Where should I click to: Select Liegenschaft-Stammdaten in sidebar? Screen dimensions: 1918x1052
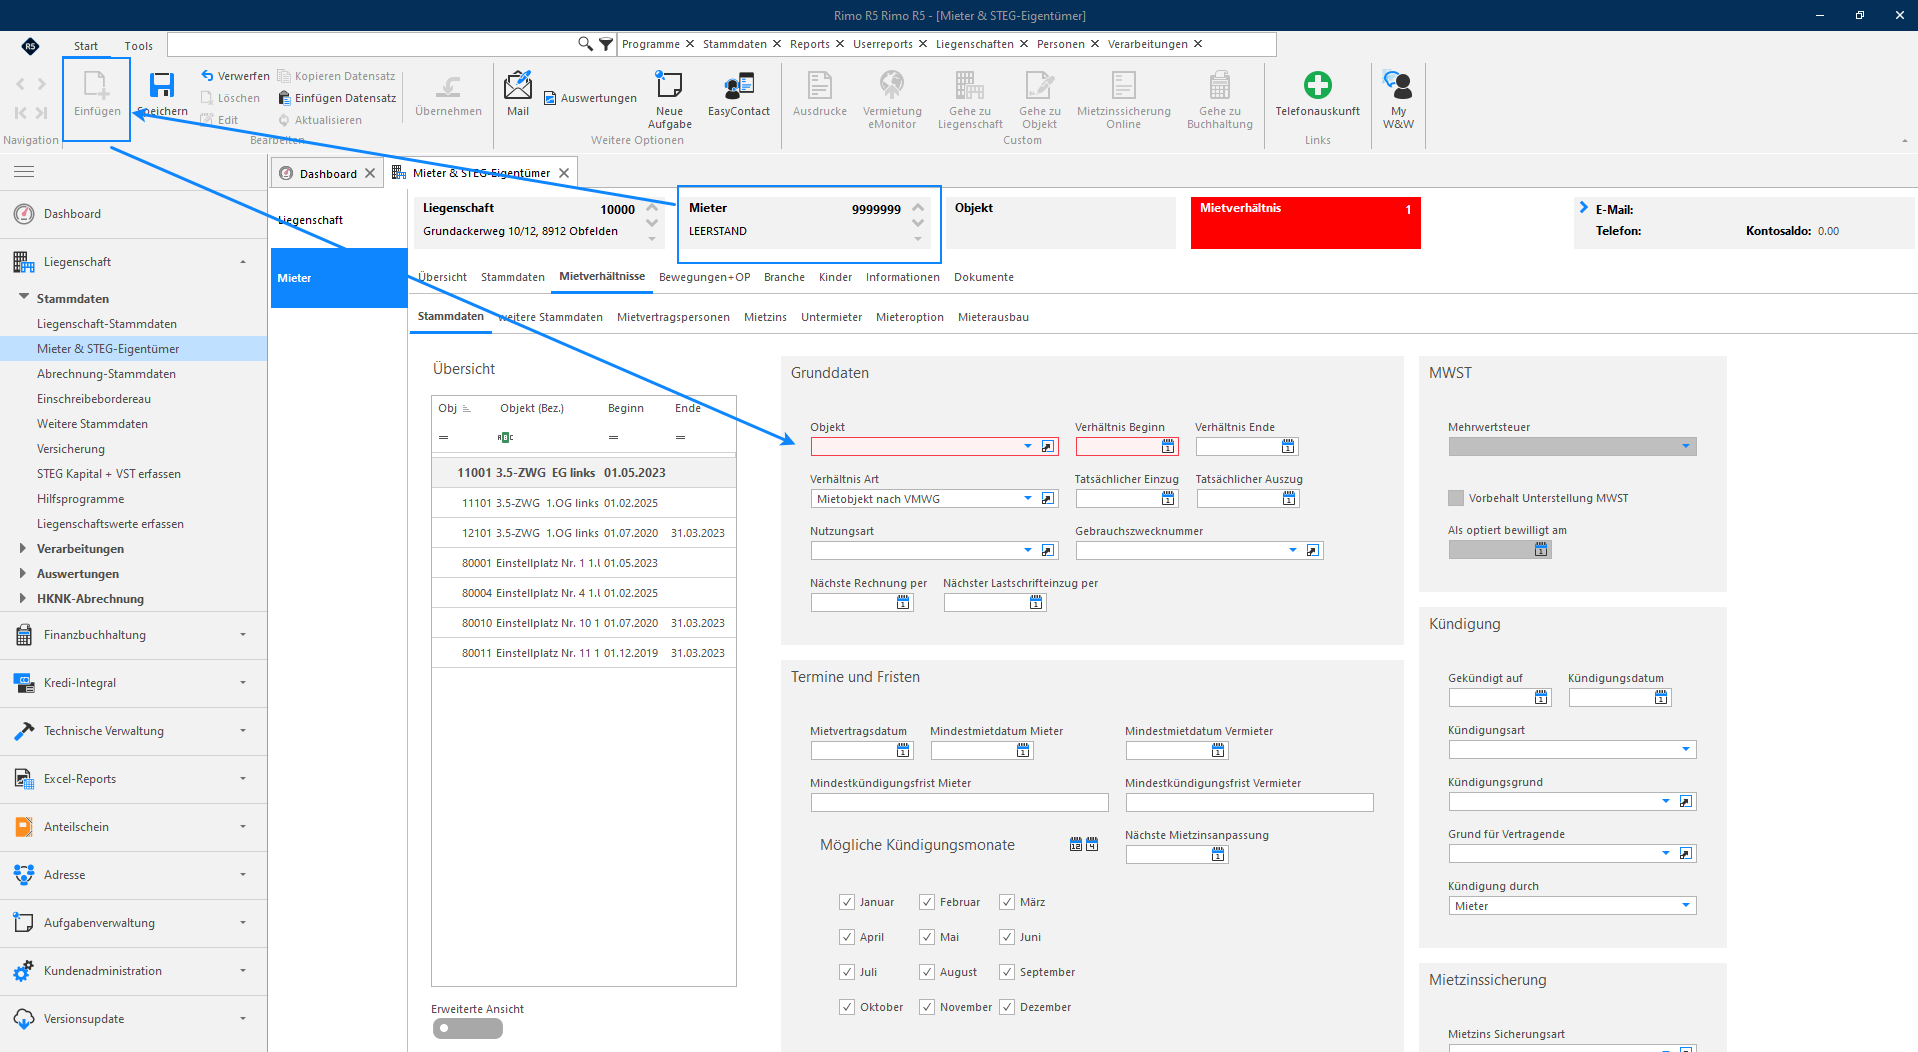107,324
